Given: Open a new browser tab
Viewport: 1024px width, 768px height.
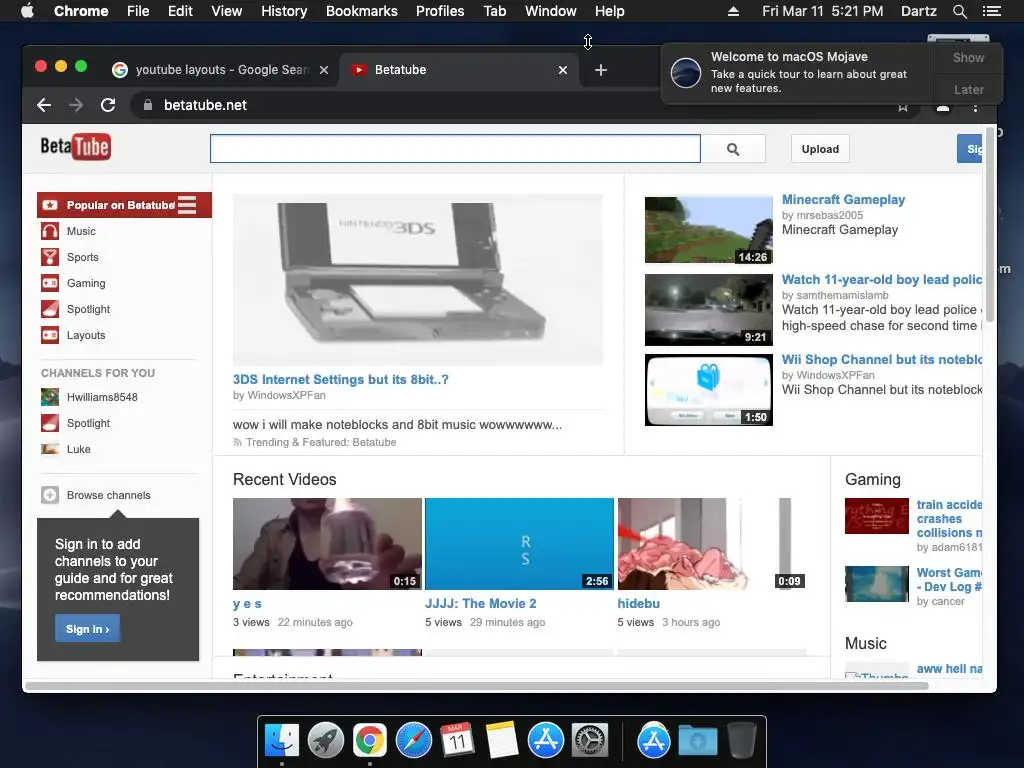Looking at the screenshot, I should pyautogui.click(x=601, y=70).
